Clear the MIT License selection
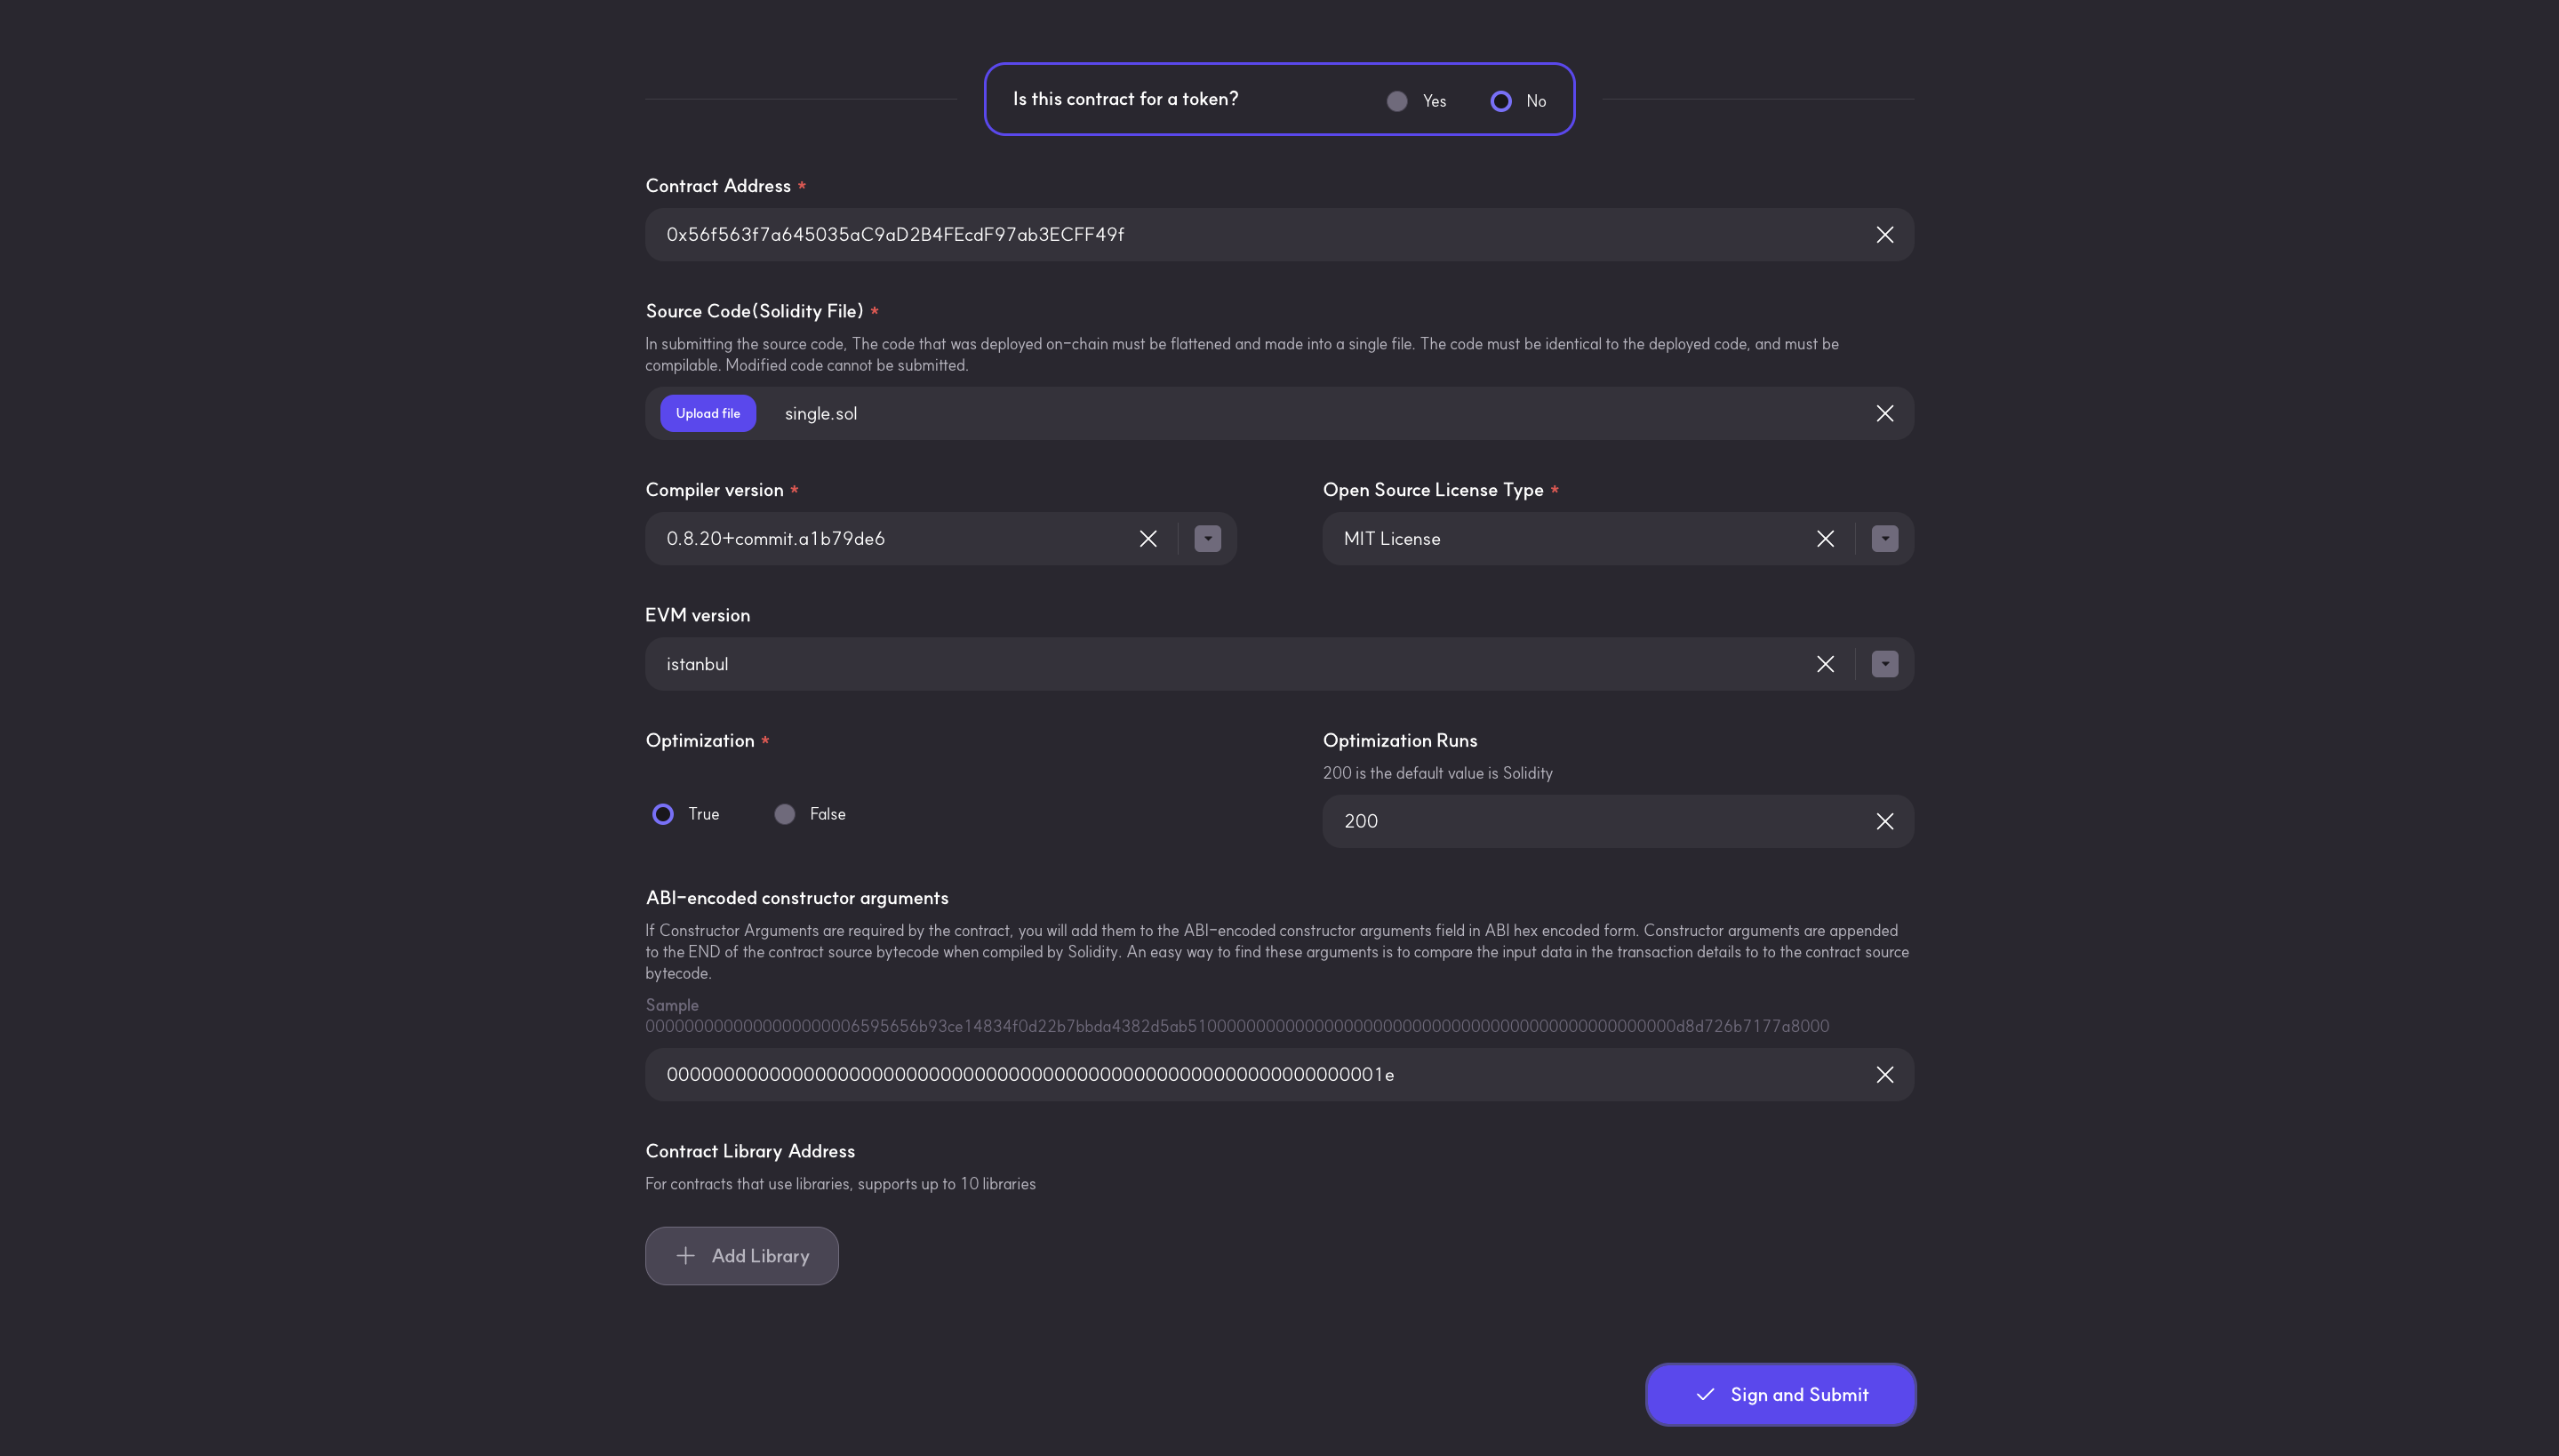This screenshot has height=1456, width=2559. [1825, 539]
